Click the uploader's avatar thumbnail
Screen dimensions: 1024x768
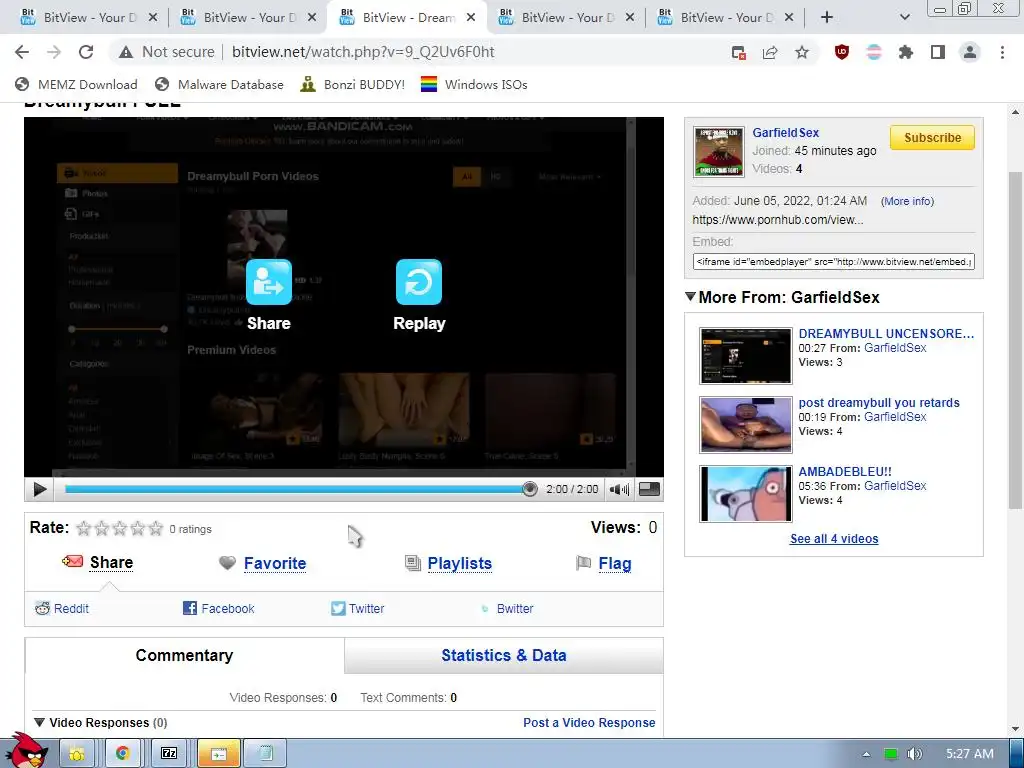718,152
